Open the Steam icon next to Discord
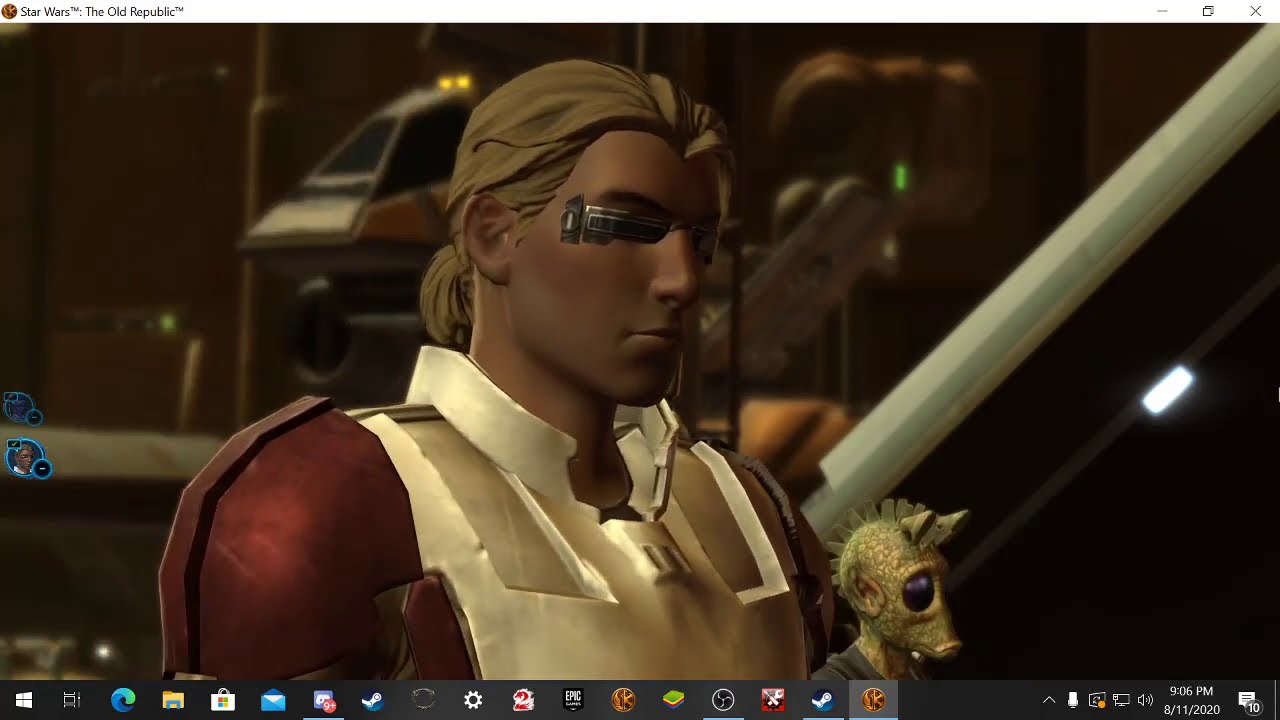The height and width of the screenshot is (720, 1280). [x=373, y=700]
